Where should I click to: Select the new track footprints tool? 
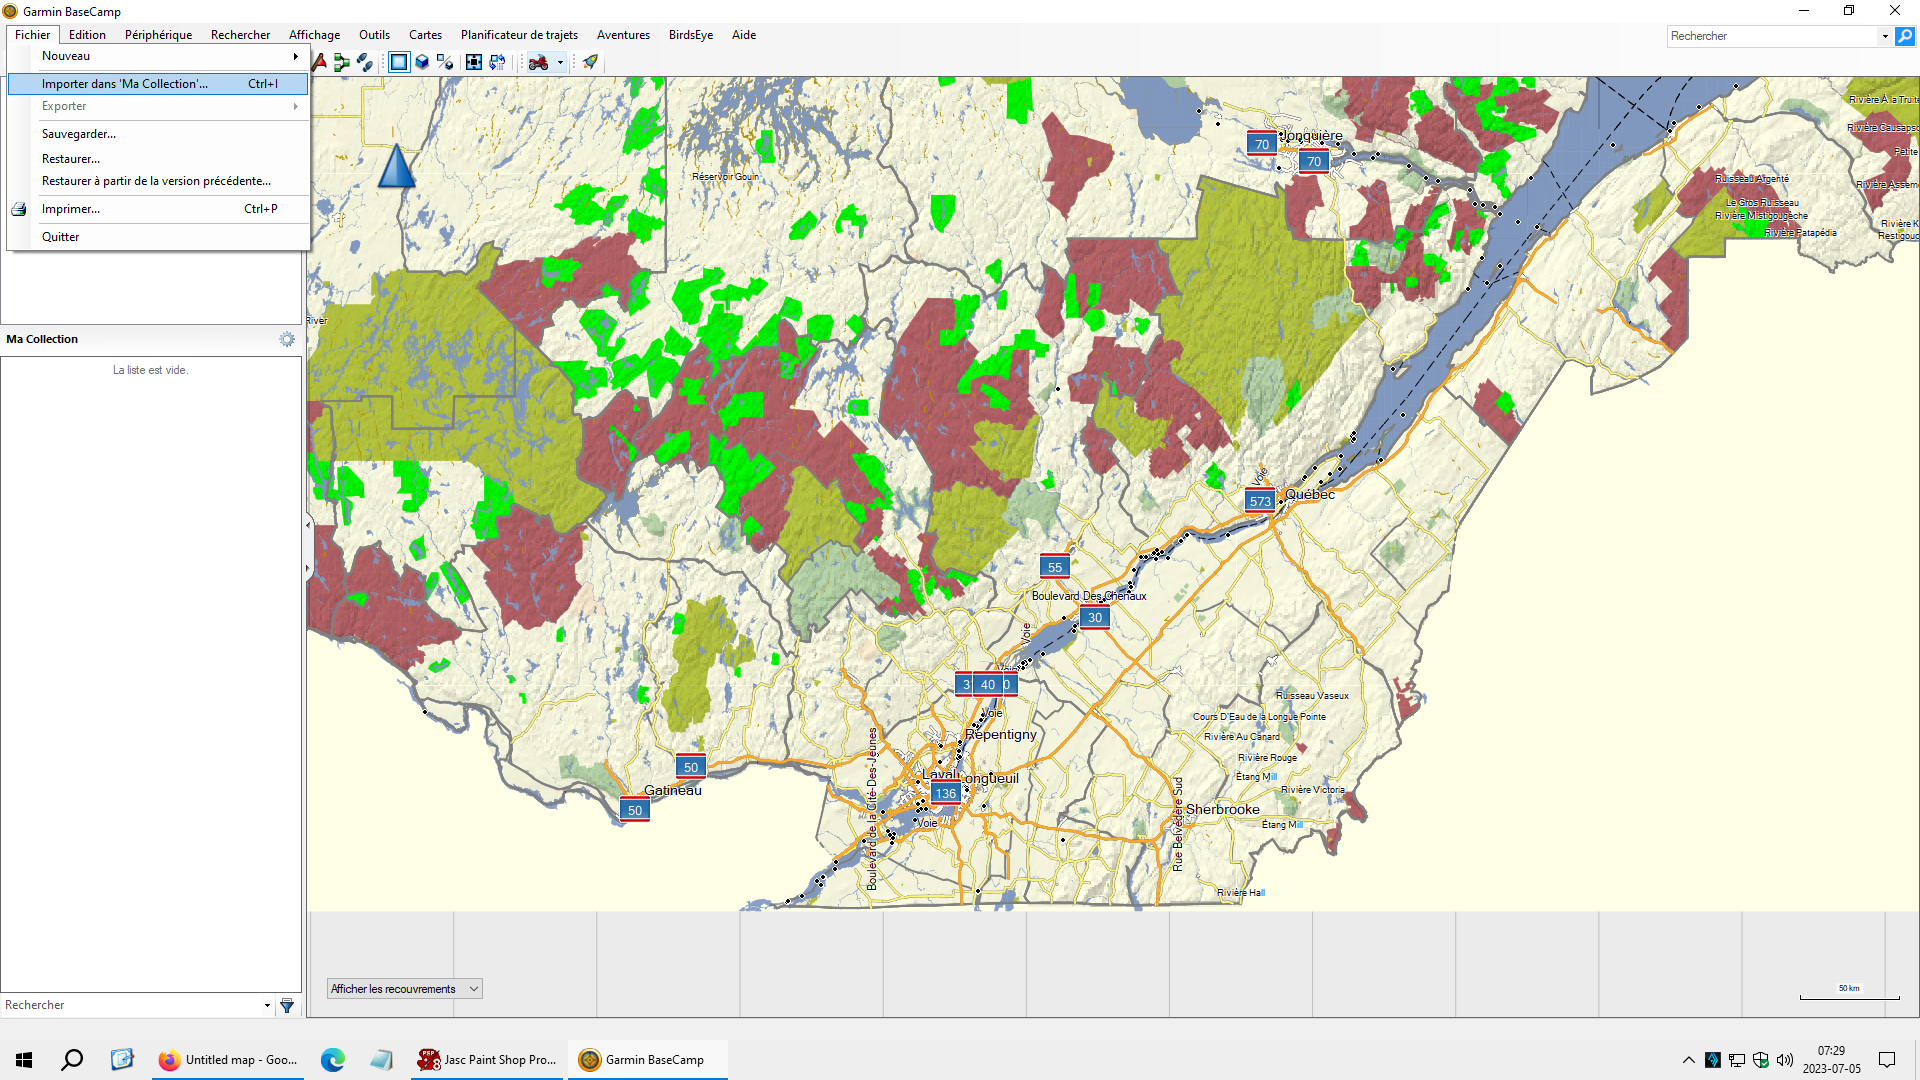pos(365,62)
